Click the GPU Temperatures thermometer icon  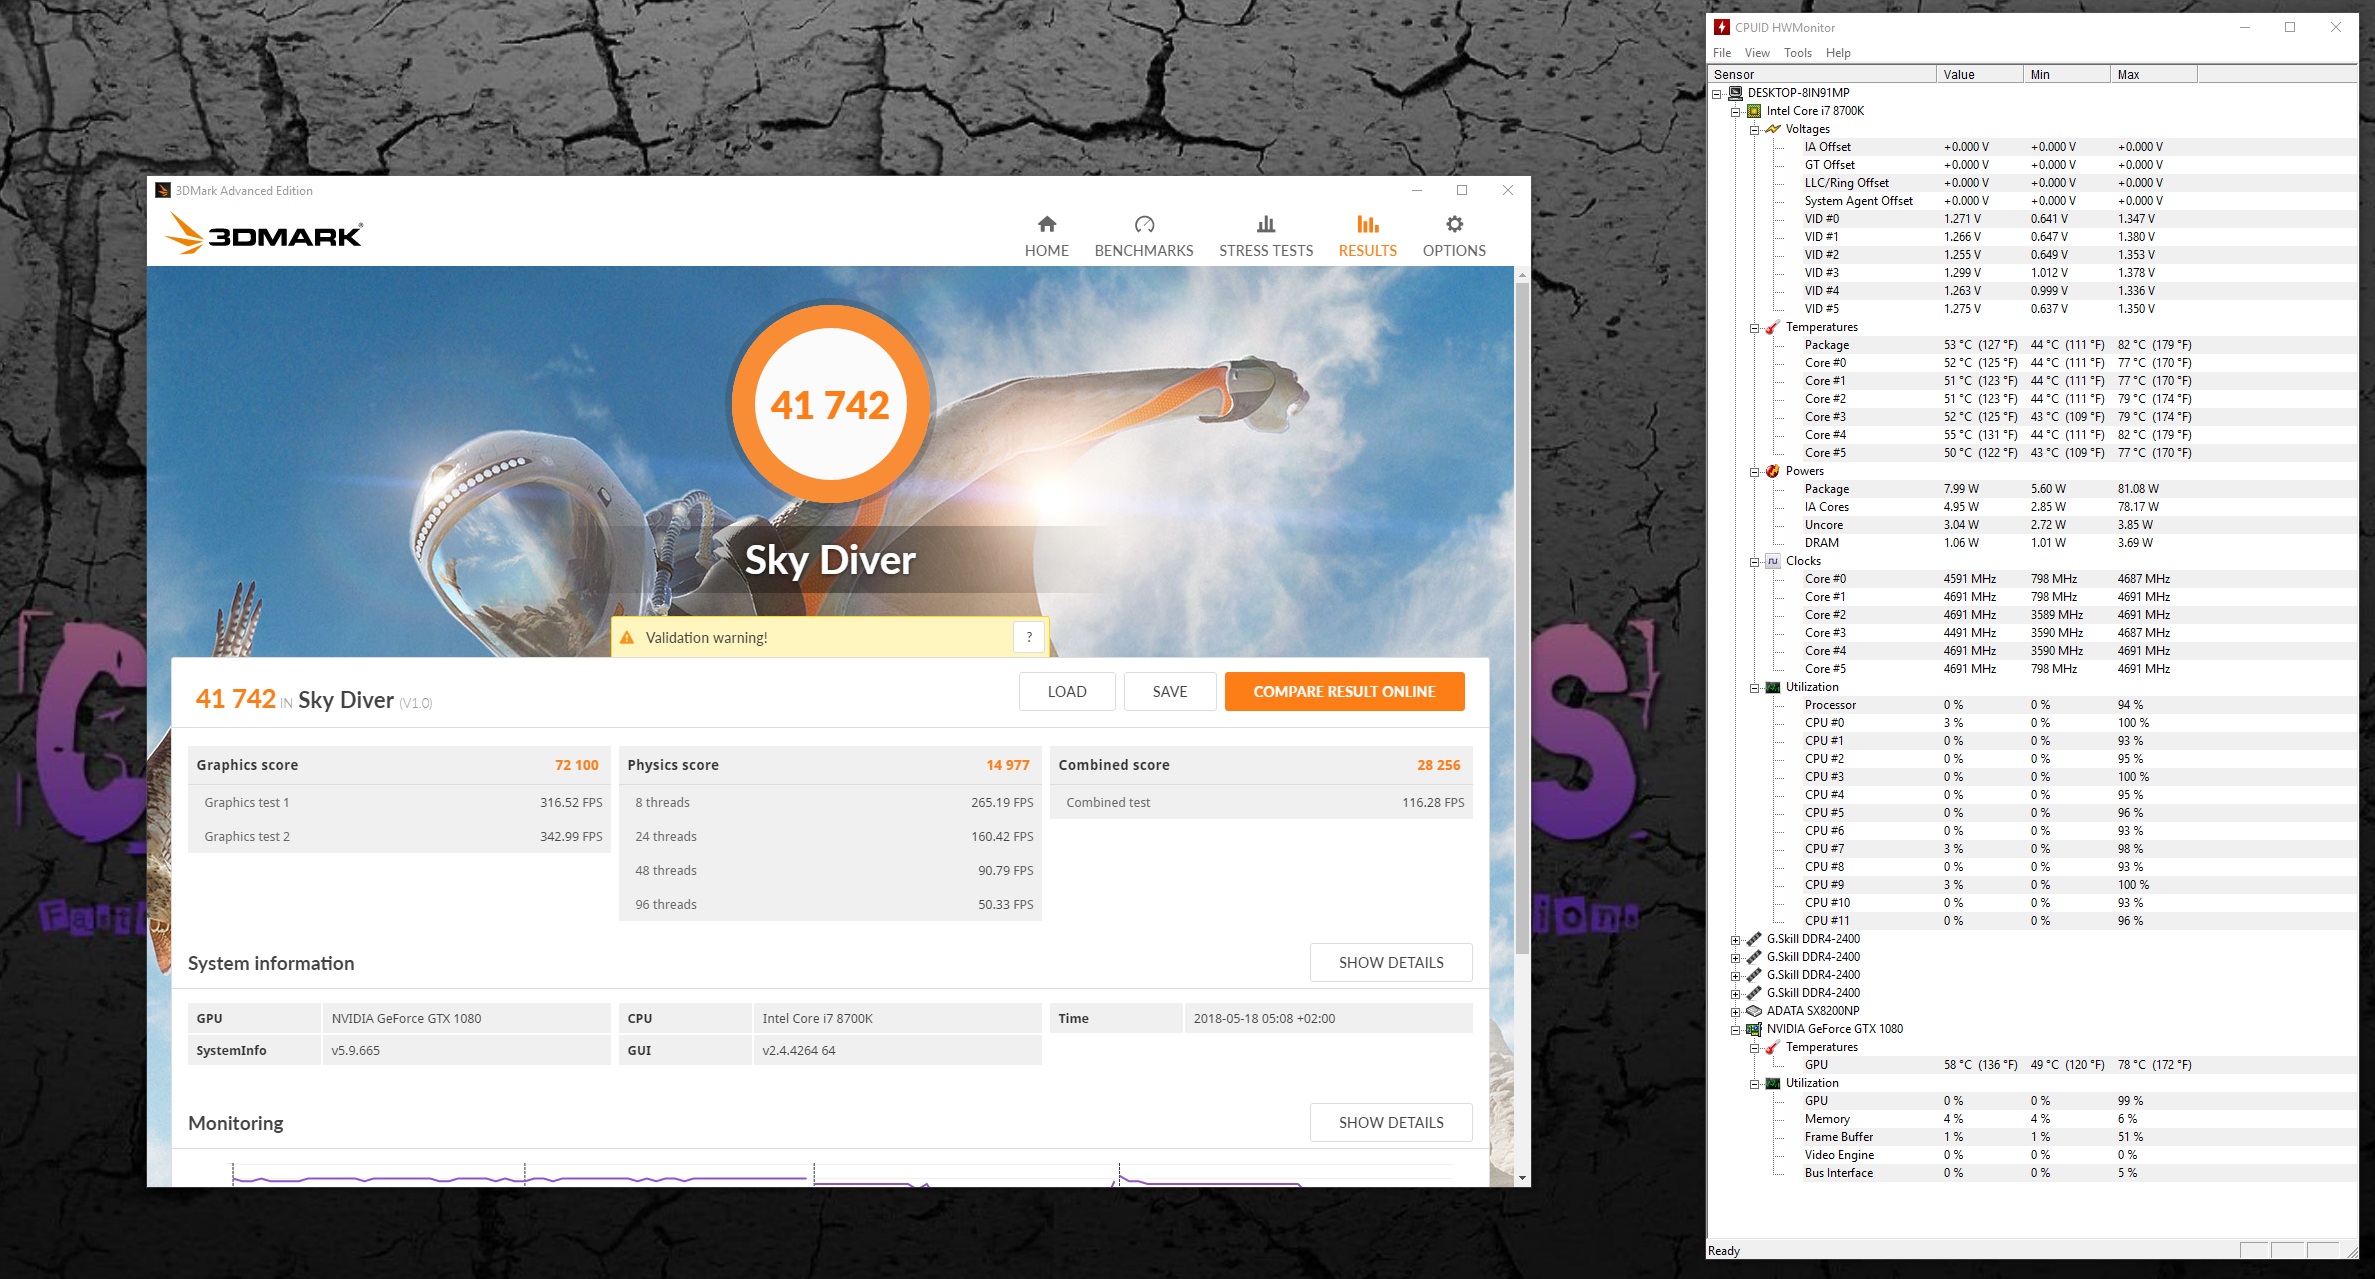pos(1773,1047)
